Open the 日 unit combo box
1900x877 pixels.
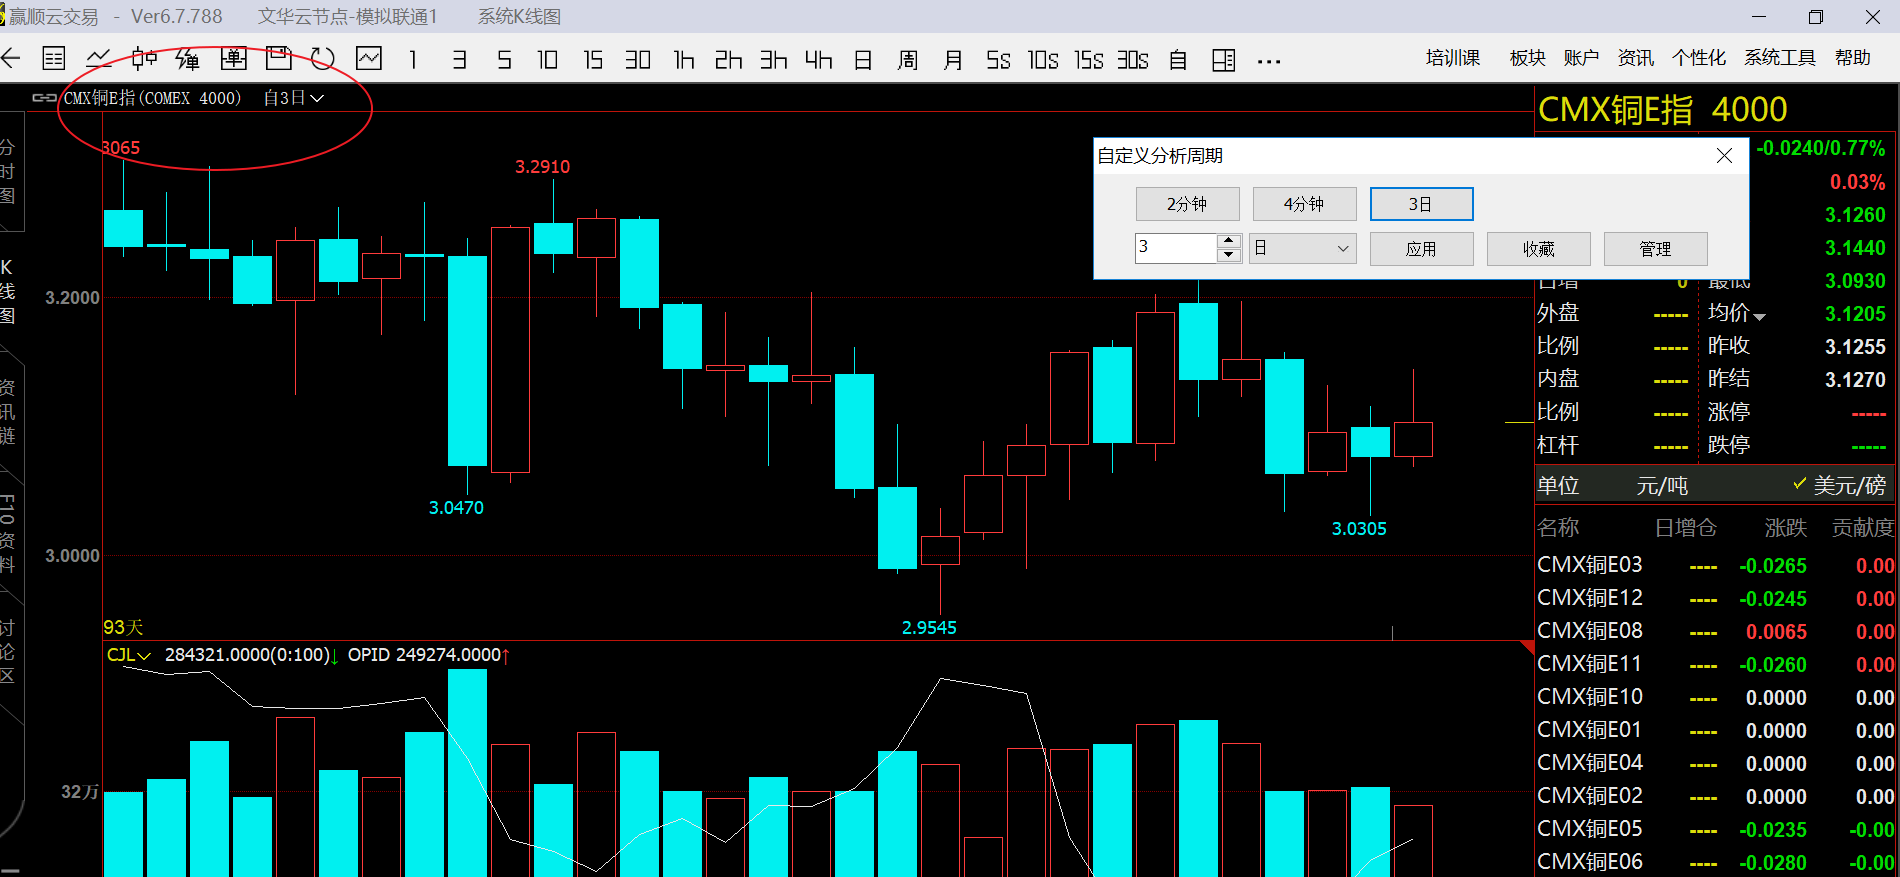click(x=1302, y=248)
